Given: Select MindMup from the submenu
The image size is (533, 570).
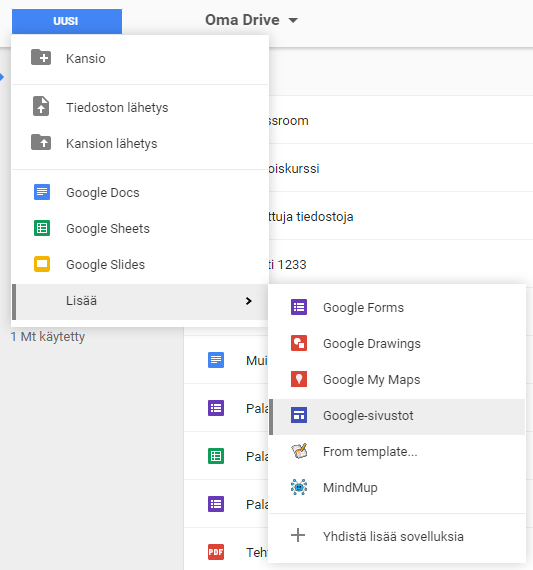Looking at the screenshot, I should (x=397, y=487).
